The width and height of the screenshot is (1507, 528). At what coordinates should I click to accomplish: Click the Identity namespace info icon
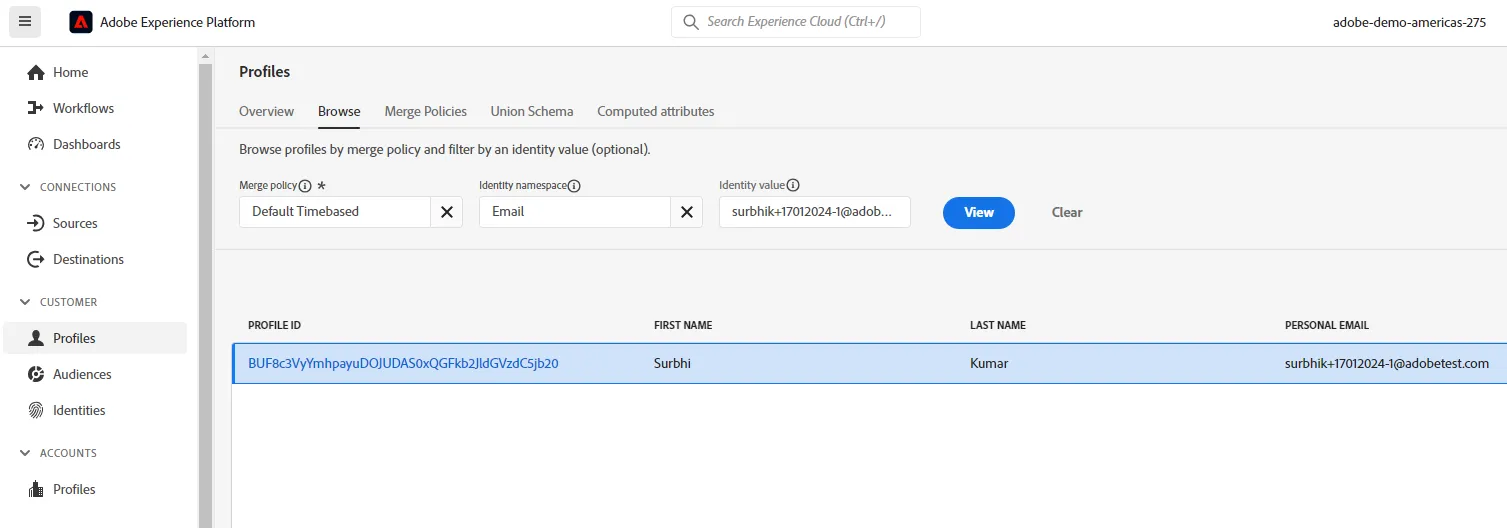click(574, 185)
